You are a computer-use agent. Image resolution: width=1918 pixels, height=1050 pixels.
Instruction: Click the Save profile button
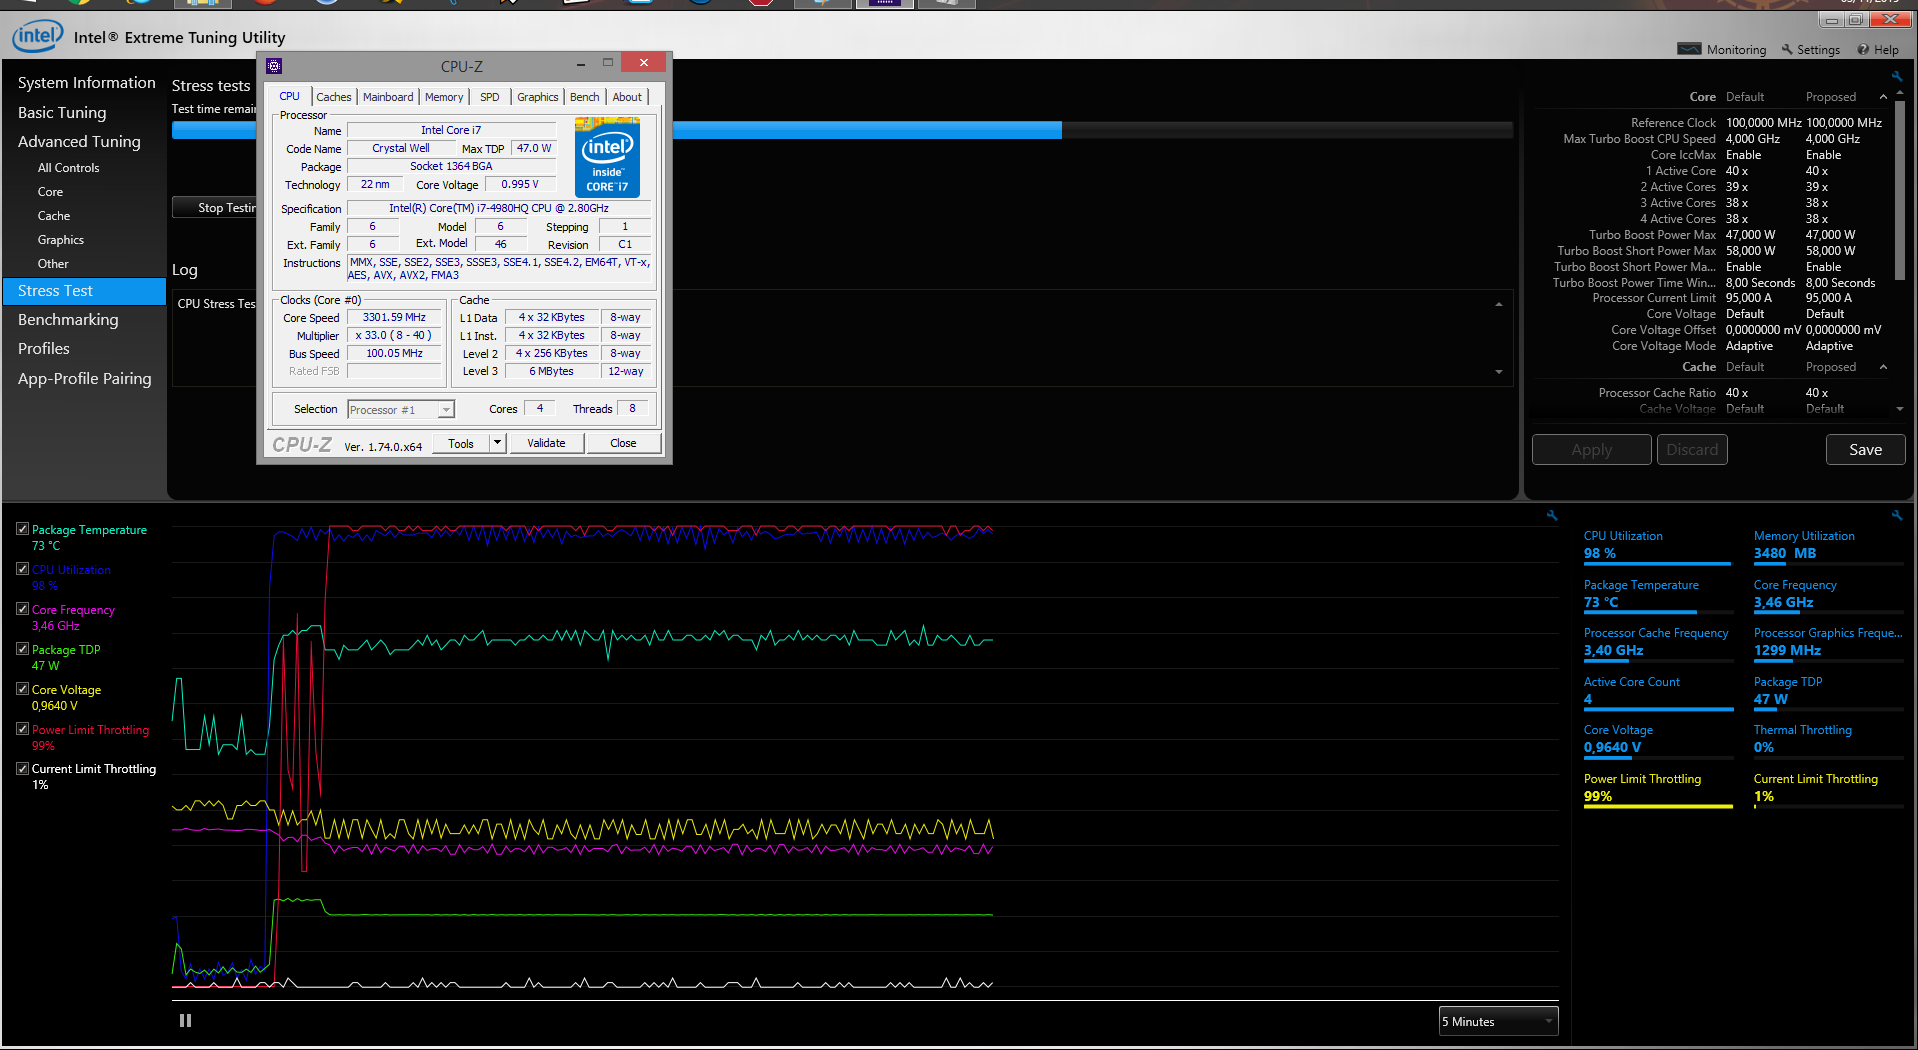[1865, 450]
